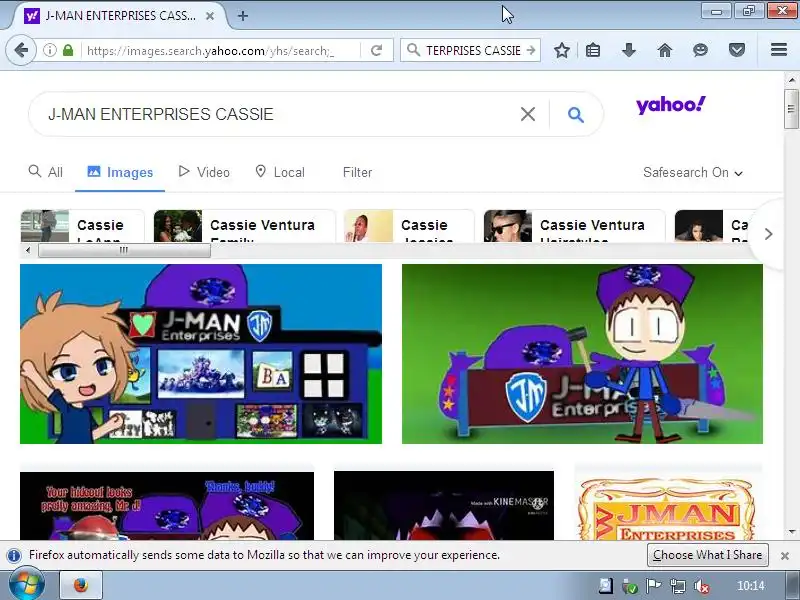800x600 pixels.
Task: Advance suggestion chips with right chevron
Action: (768, 234)
